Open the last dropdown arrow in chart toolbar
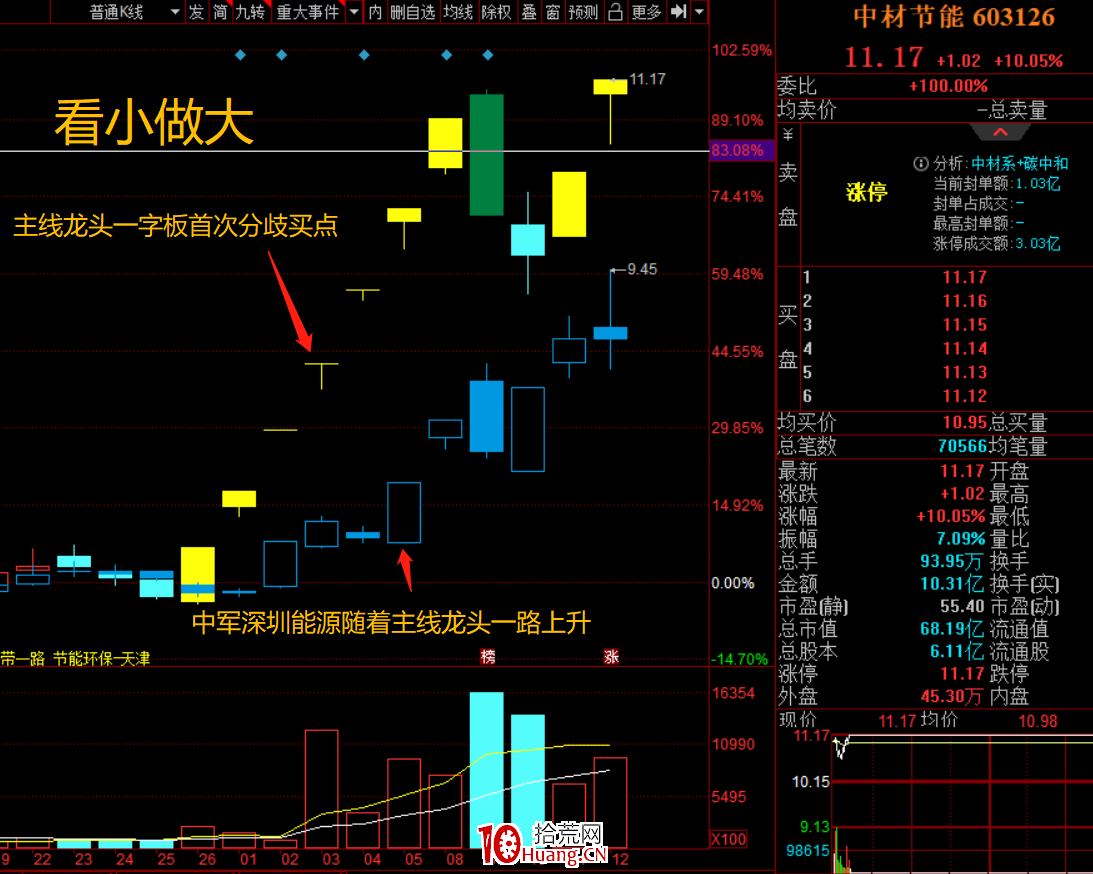This screenshot has height=874, width=1093. [x=699, y=13]
